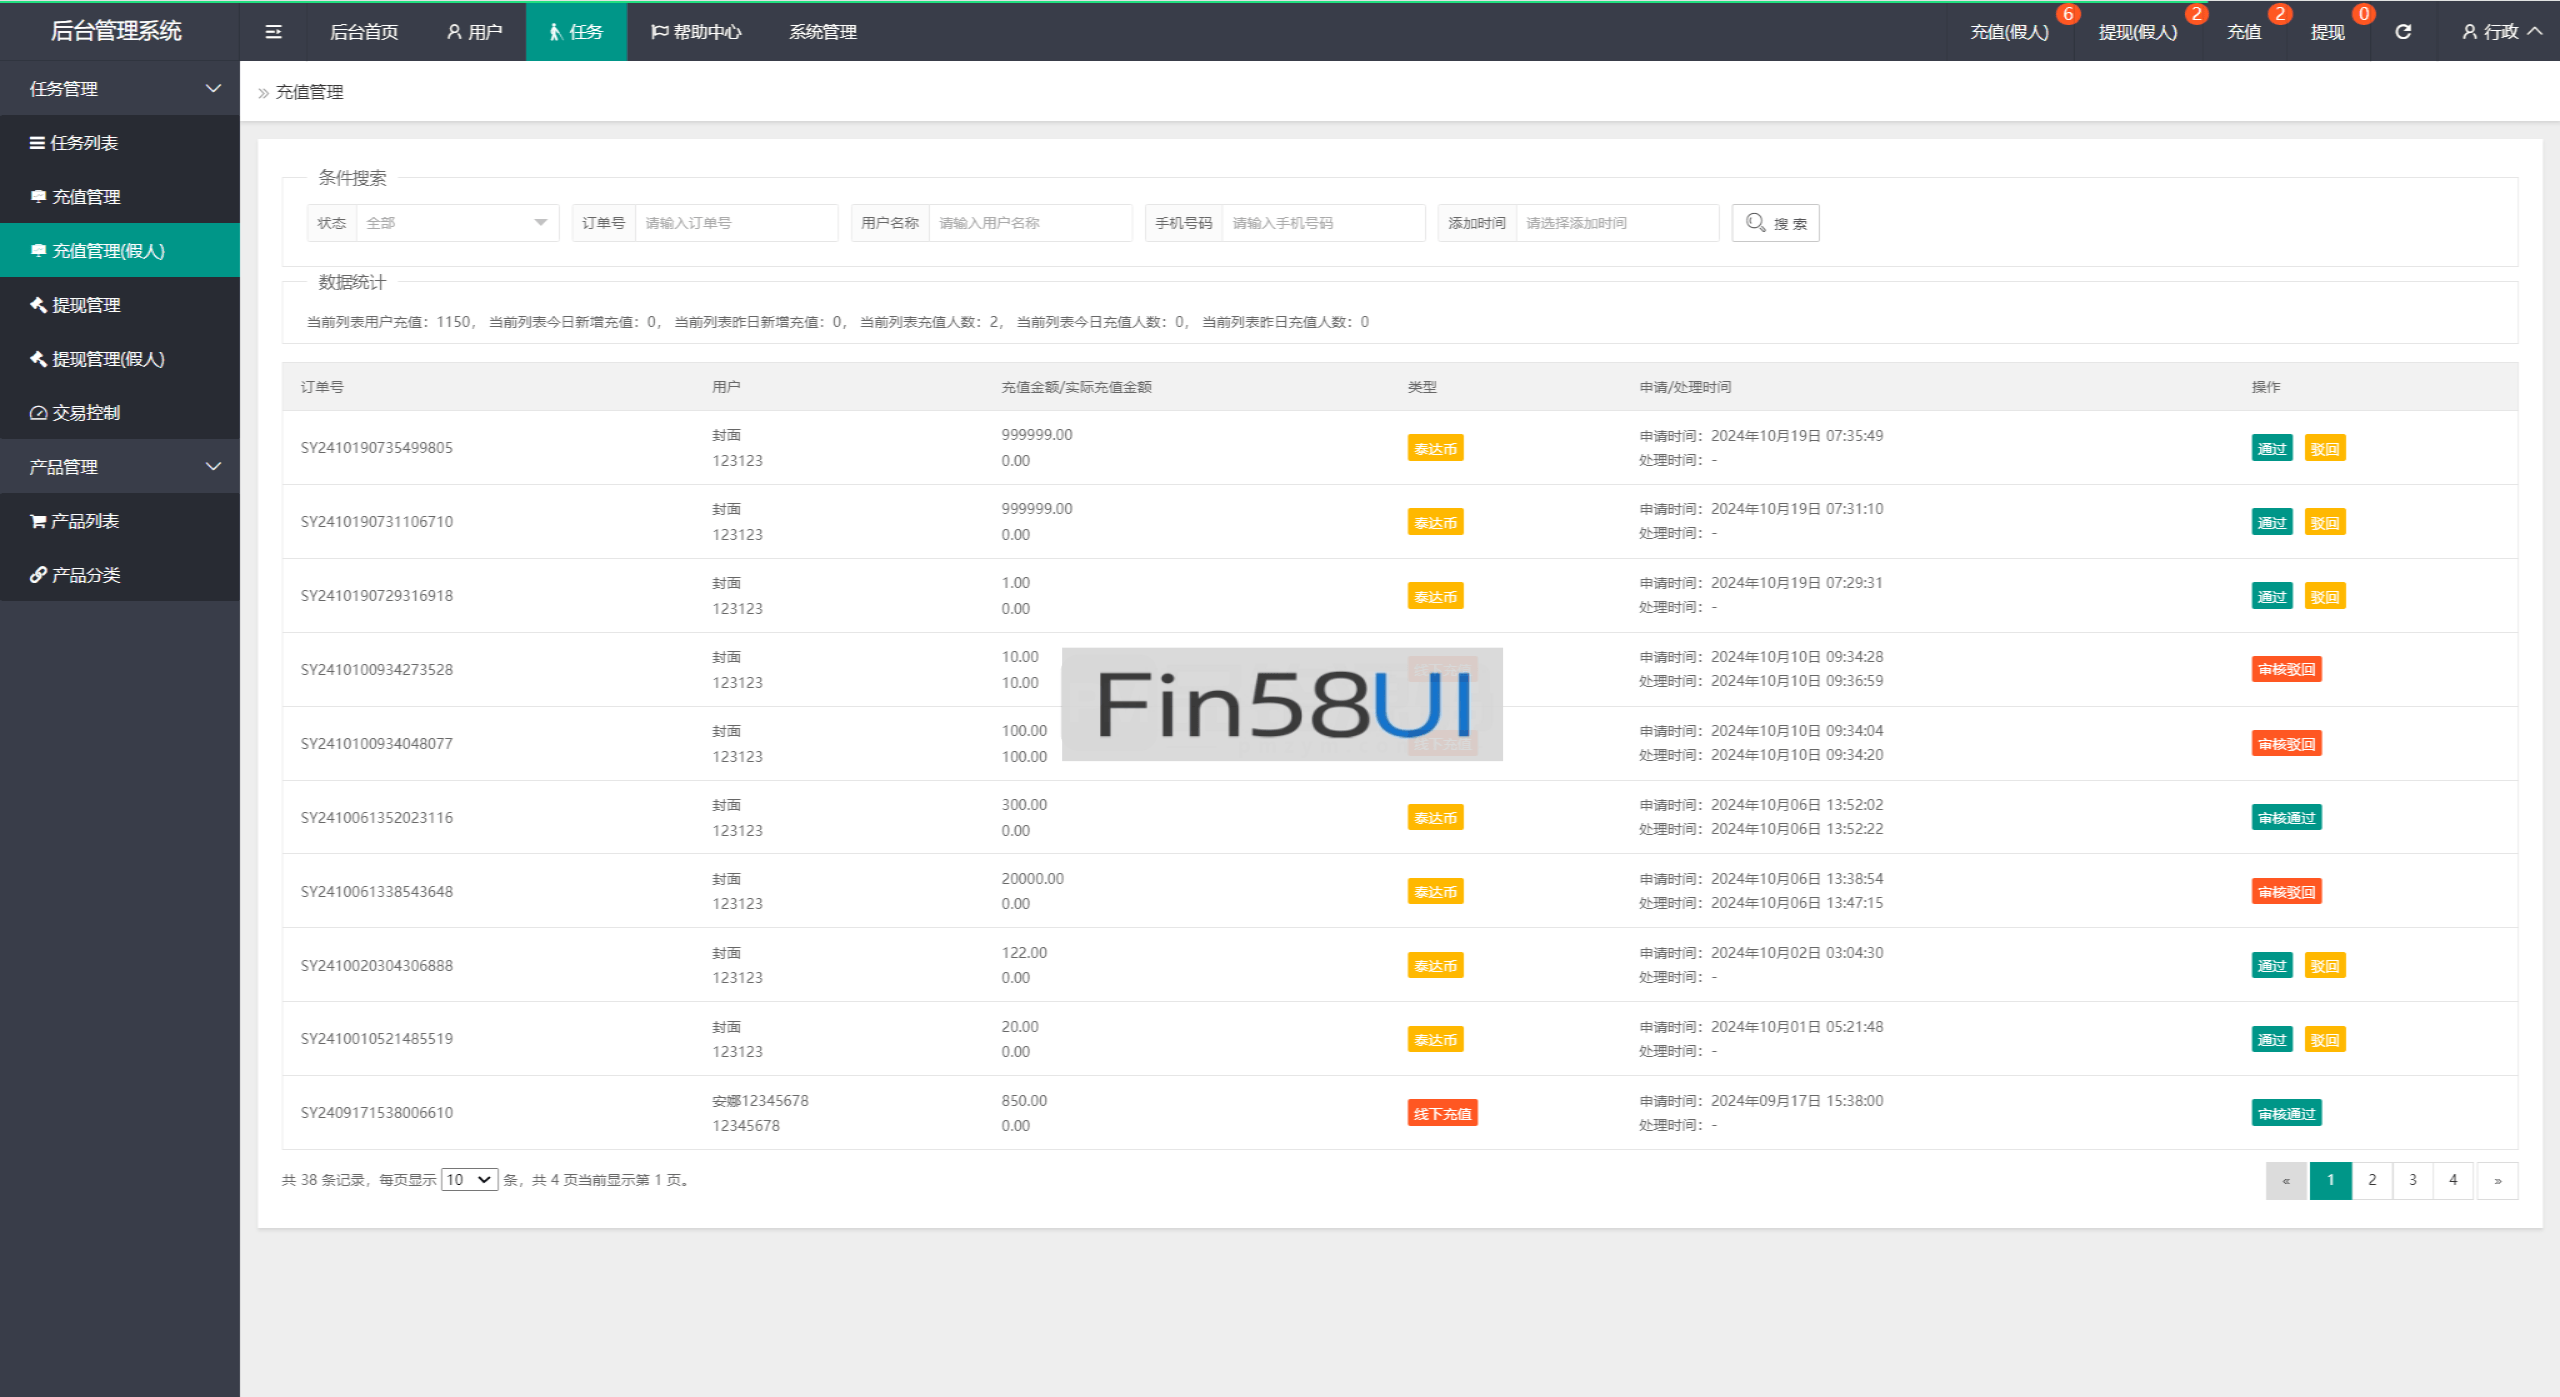This screenshot has height=1397, width=2560.
Task: Go to pagination page 3
Action: pos(2412,1180)
